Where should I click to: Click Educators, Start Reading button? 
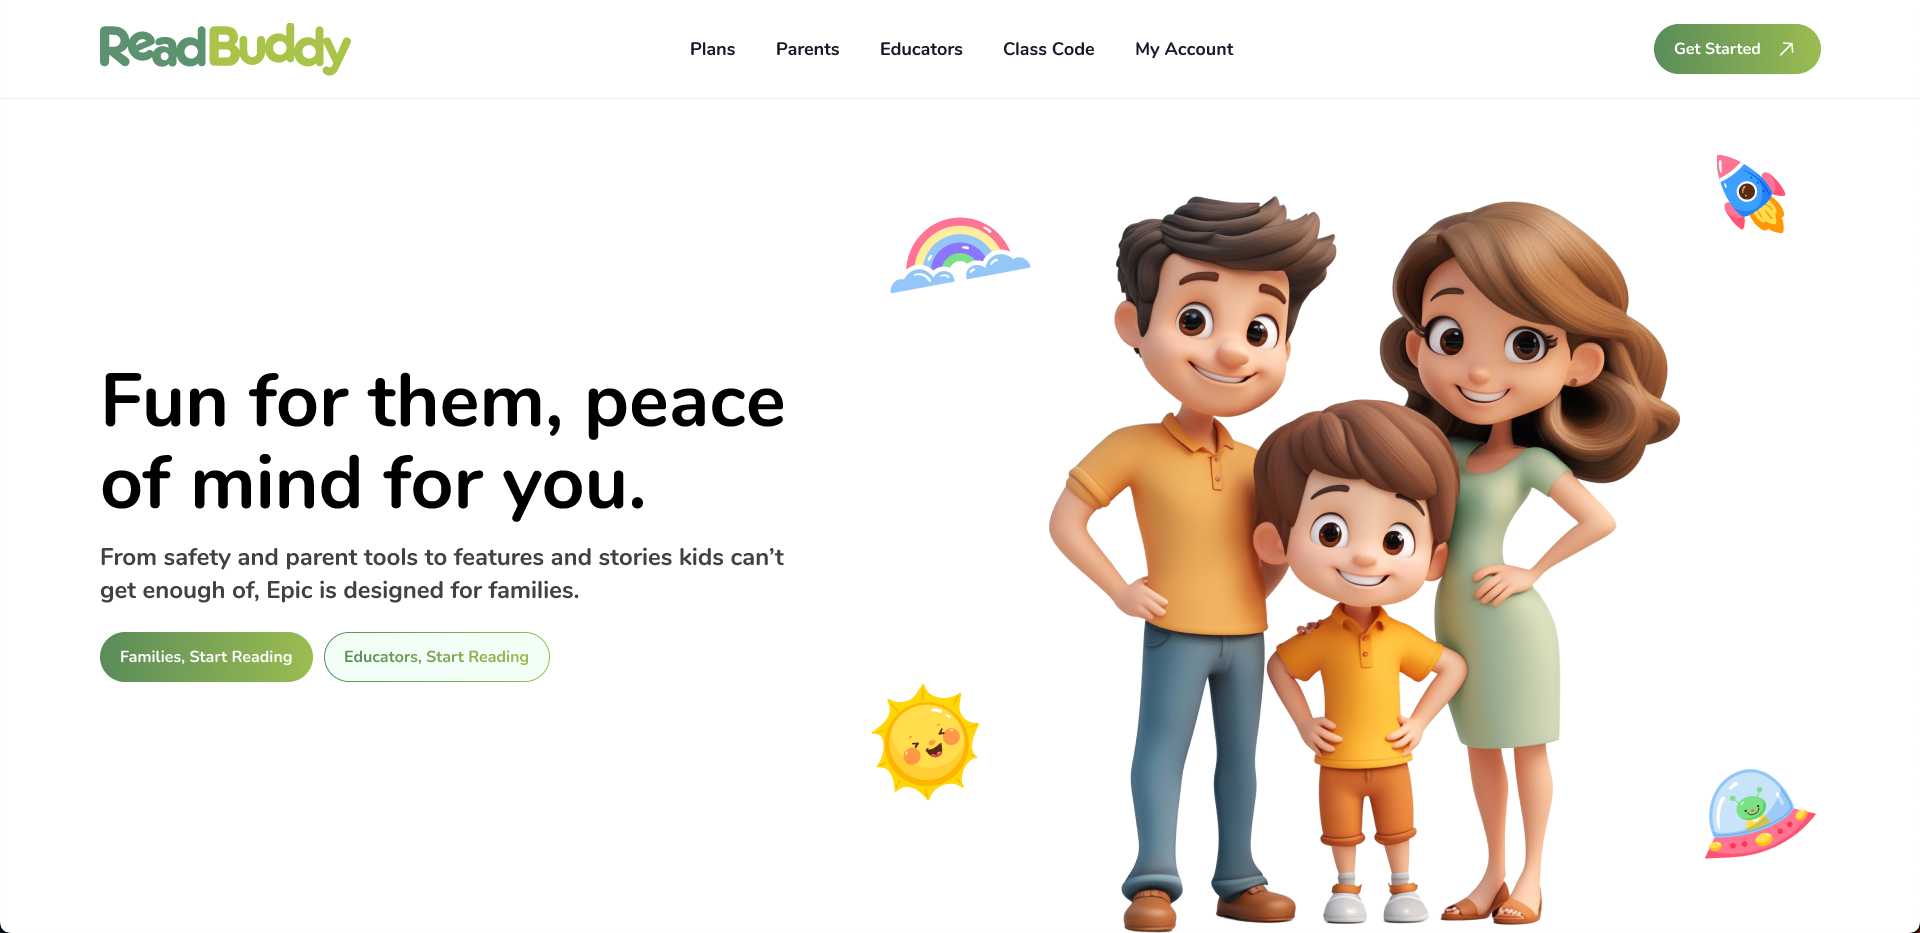click(437, 657)
